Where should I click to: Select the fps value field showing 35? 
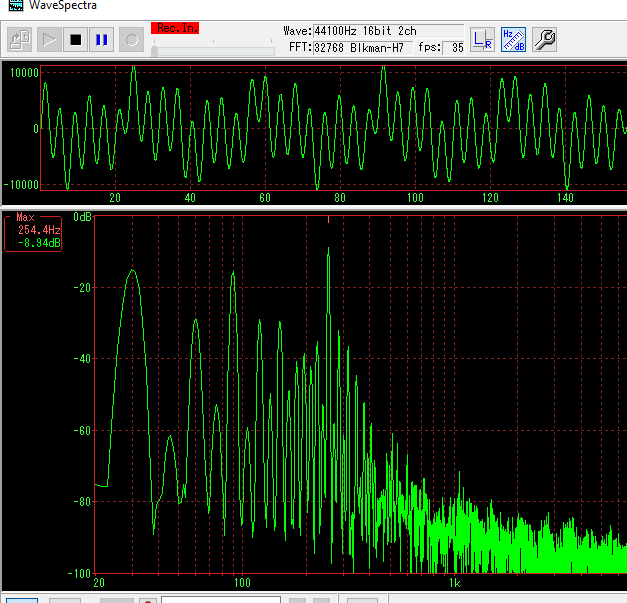(454, 48)
